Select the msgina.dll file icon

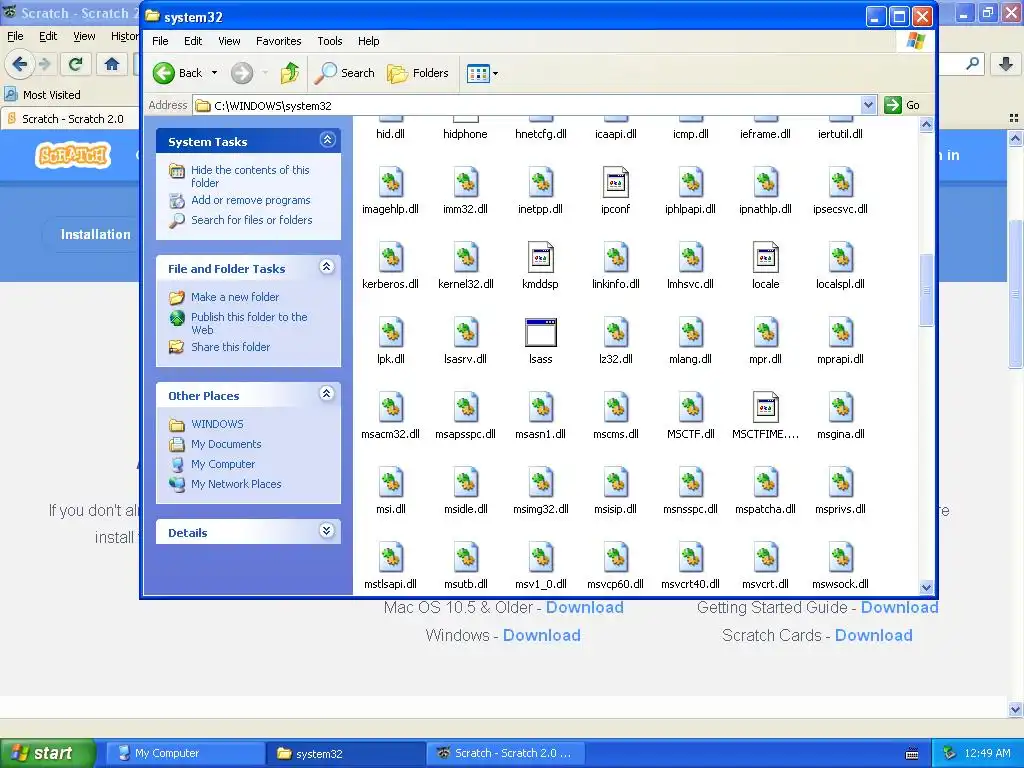[x=840, y=408]
